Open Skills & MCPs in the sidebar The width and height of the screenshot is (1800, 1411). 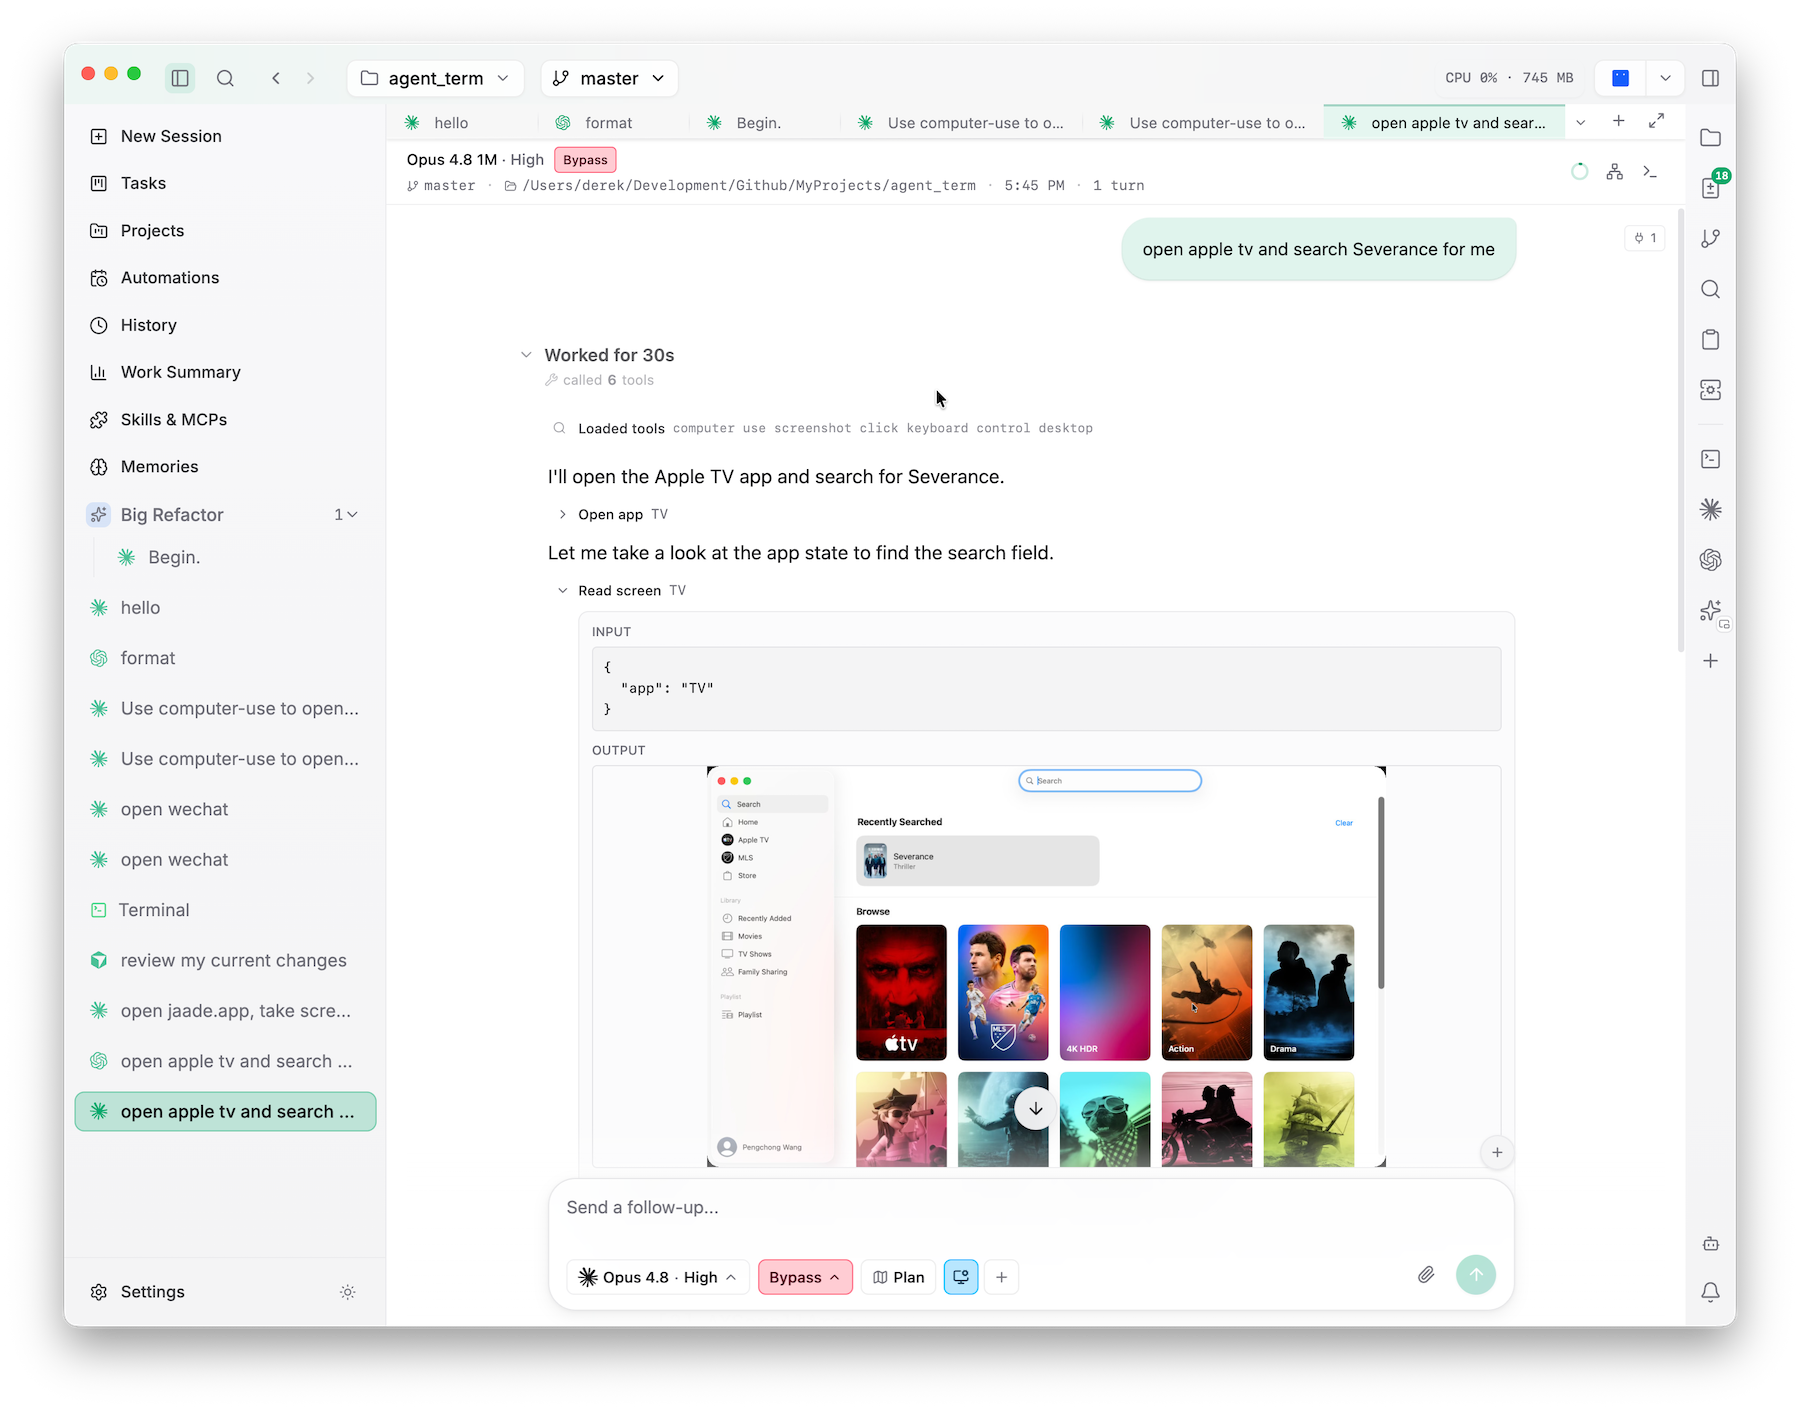click(225, 419)
